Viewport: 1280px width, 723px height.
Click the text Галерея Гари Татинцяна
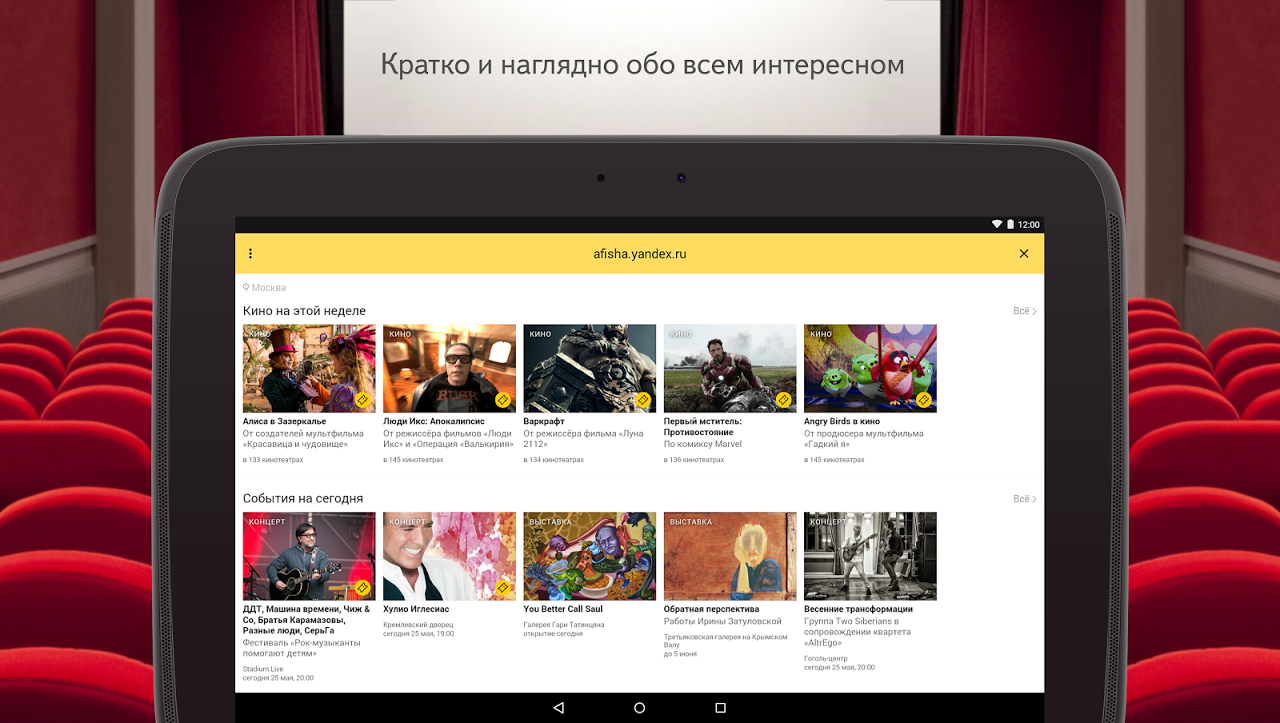tap(564, 625)
